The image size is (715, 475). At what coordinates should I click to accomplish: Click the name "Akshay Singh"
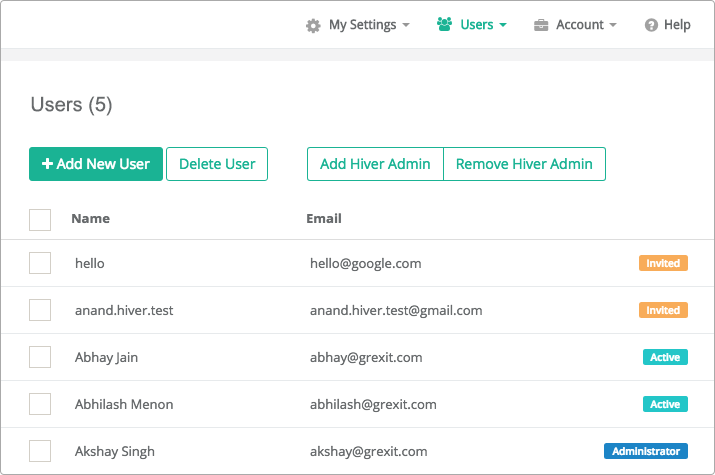[115, 451]
